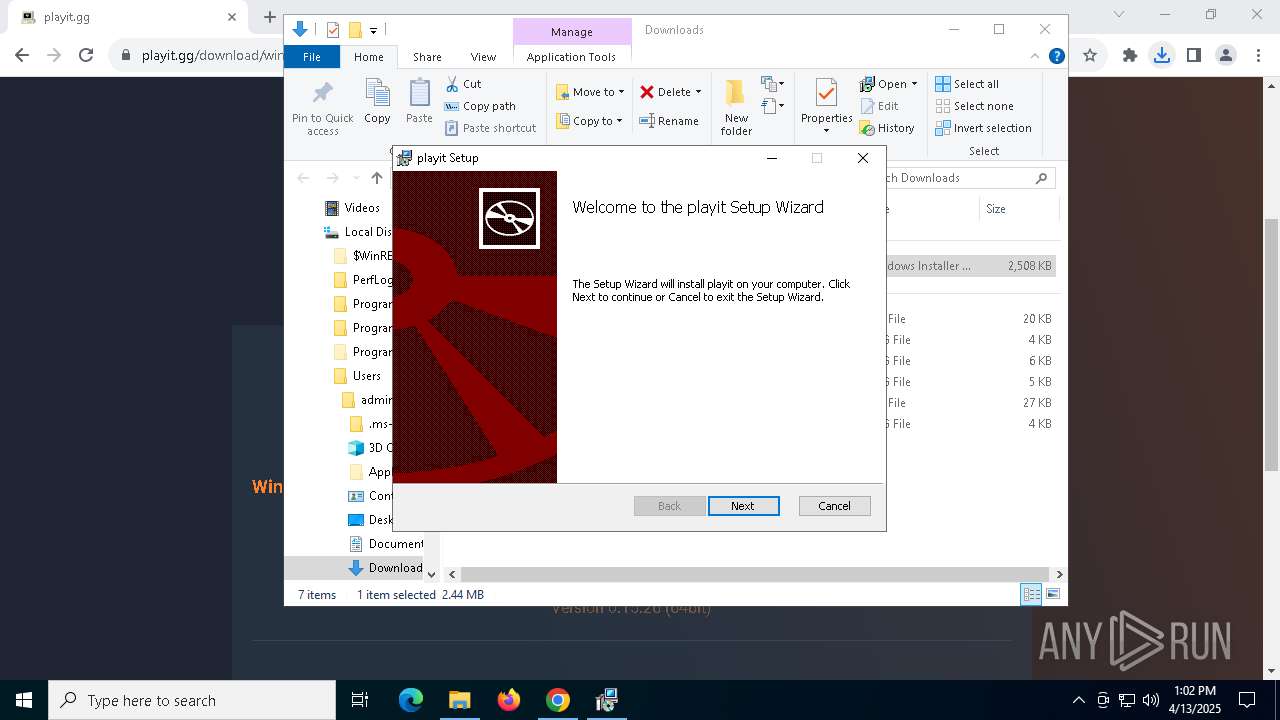This screenshot has width=1280, height=720.
Task: Open Chrome profile icon
Action: pos(1225,56)
